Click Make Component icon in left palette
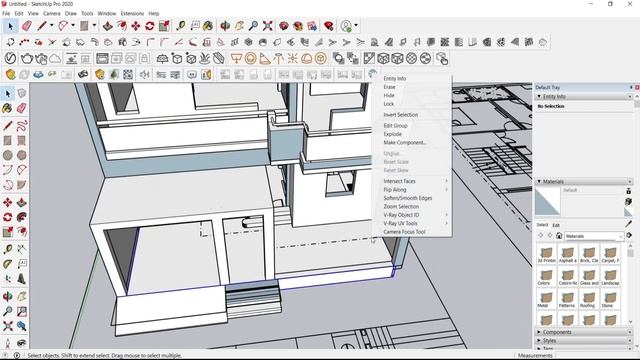Screen dimensions: 640x360 coord(22,94)
